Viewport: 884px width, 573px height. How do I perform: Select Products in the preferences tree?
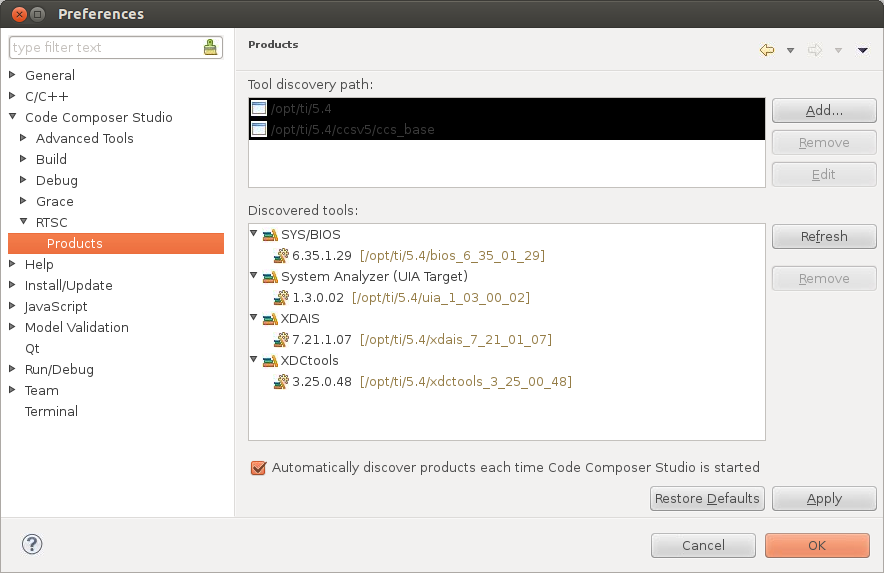click(74, 244)
